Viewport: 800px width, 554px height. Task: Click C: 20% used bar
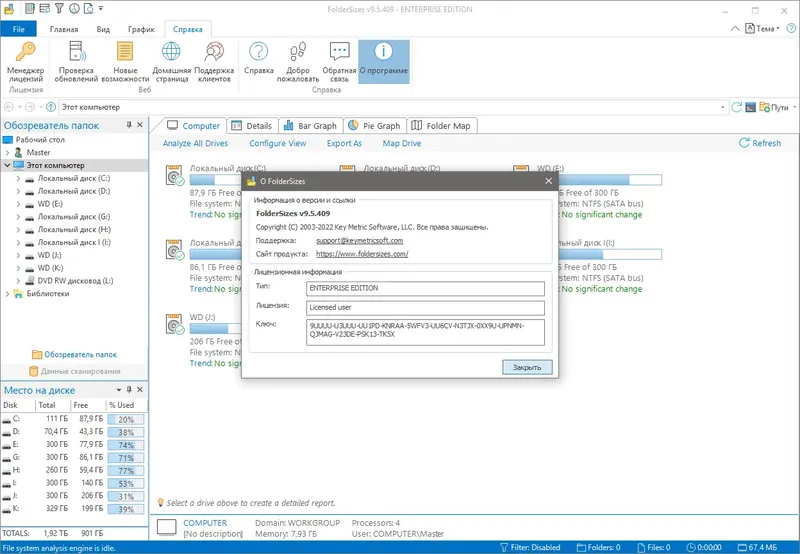coord(126,419)
